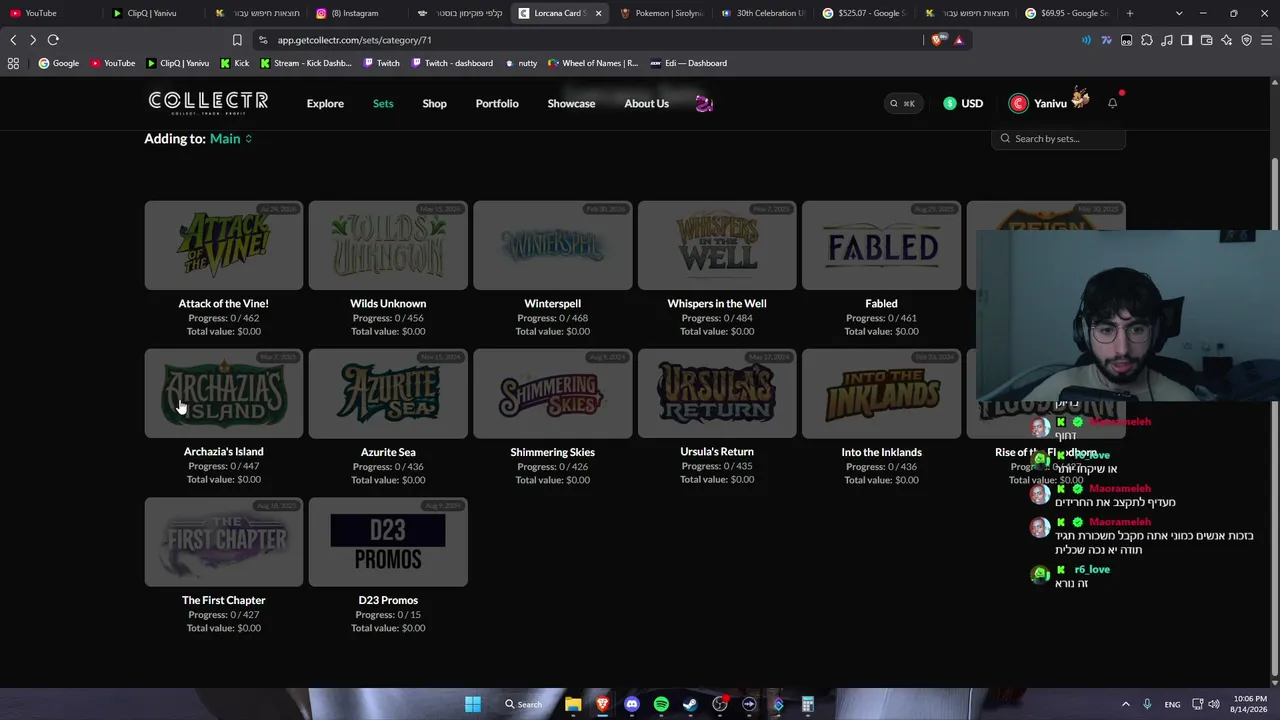This screenshot has height=720, width=1280.
Task: Show hidden system tray icons
Action: [x=1126, y=704]
